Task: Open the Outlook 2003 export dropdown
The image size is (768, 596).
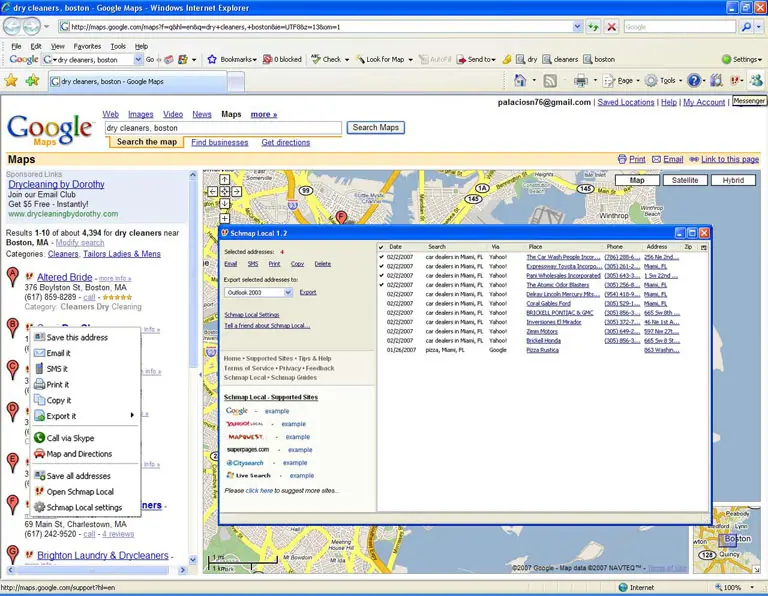Action: point(288,292)
